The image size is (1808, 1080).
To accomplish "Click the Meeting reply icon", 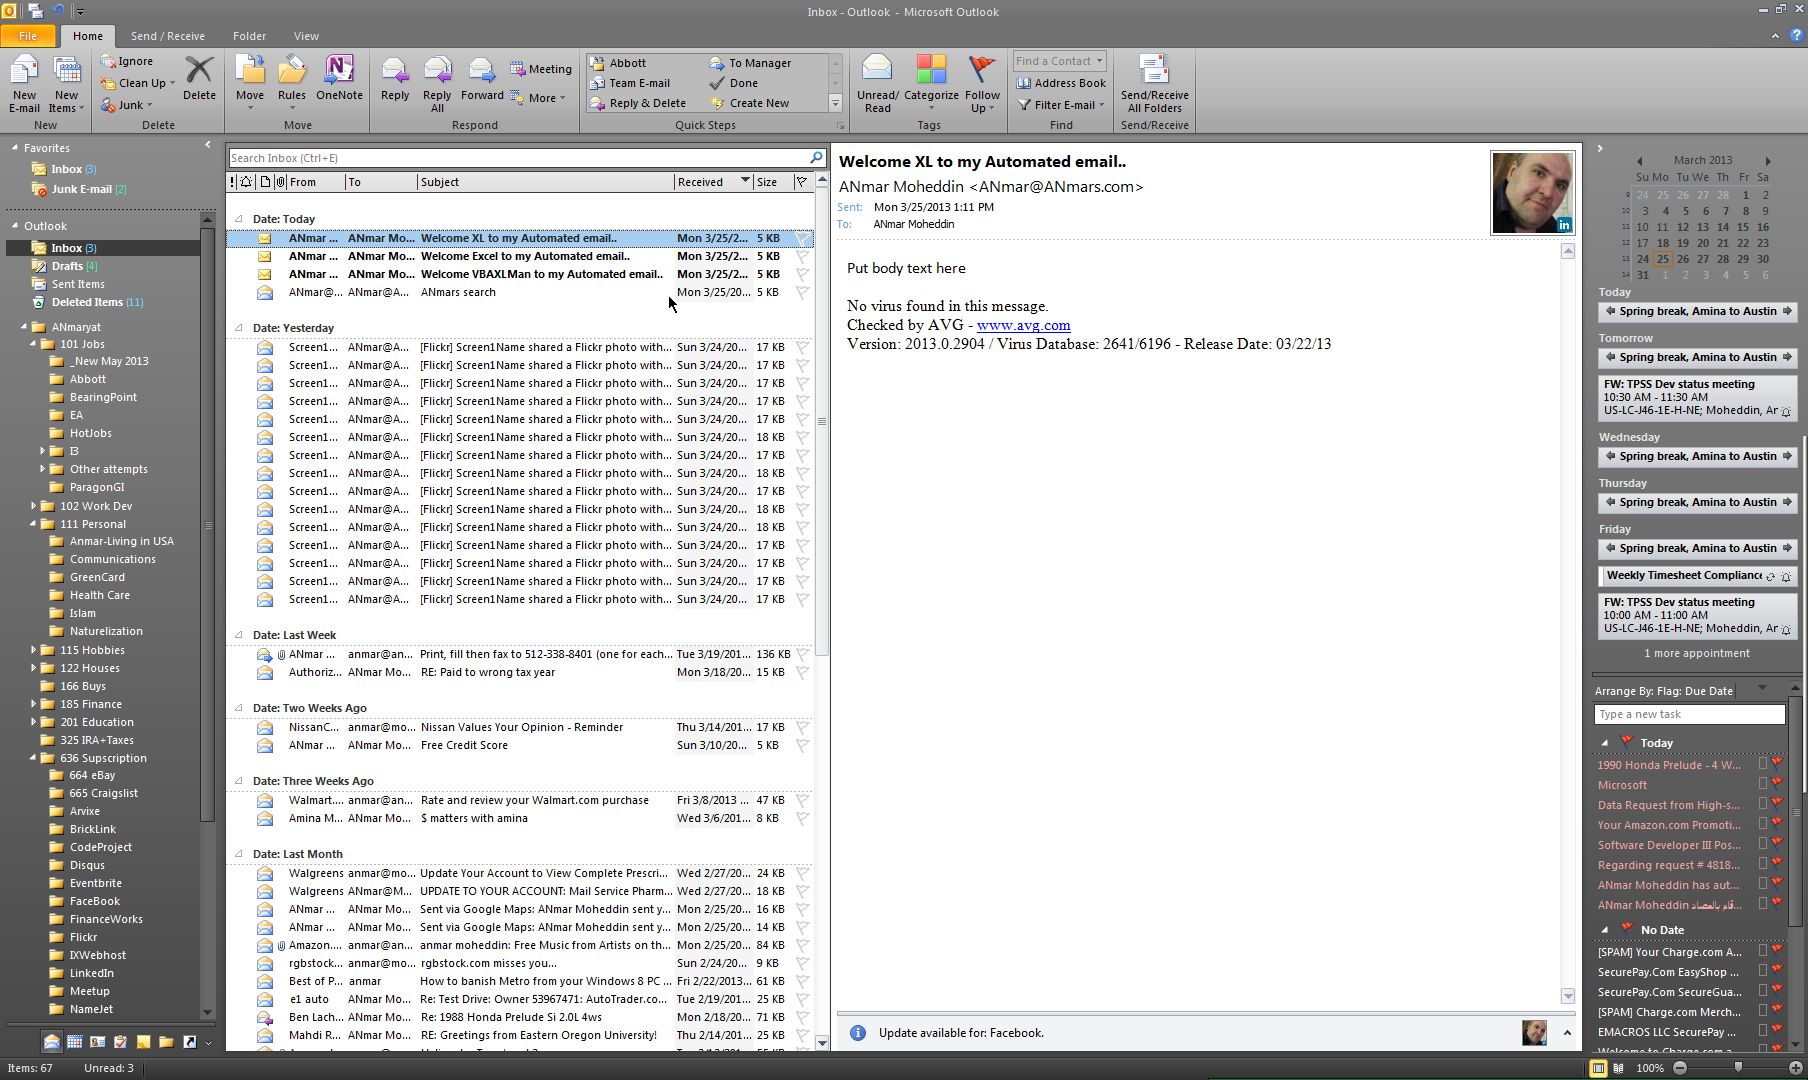I will (517, 69).
